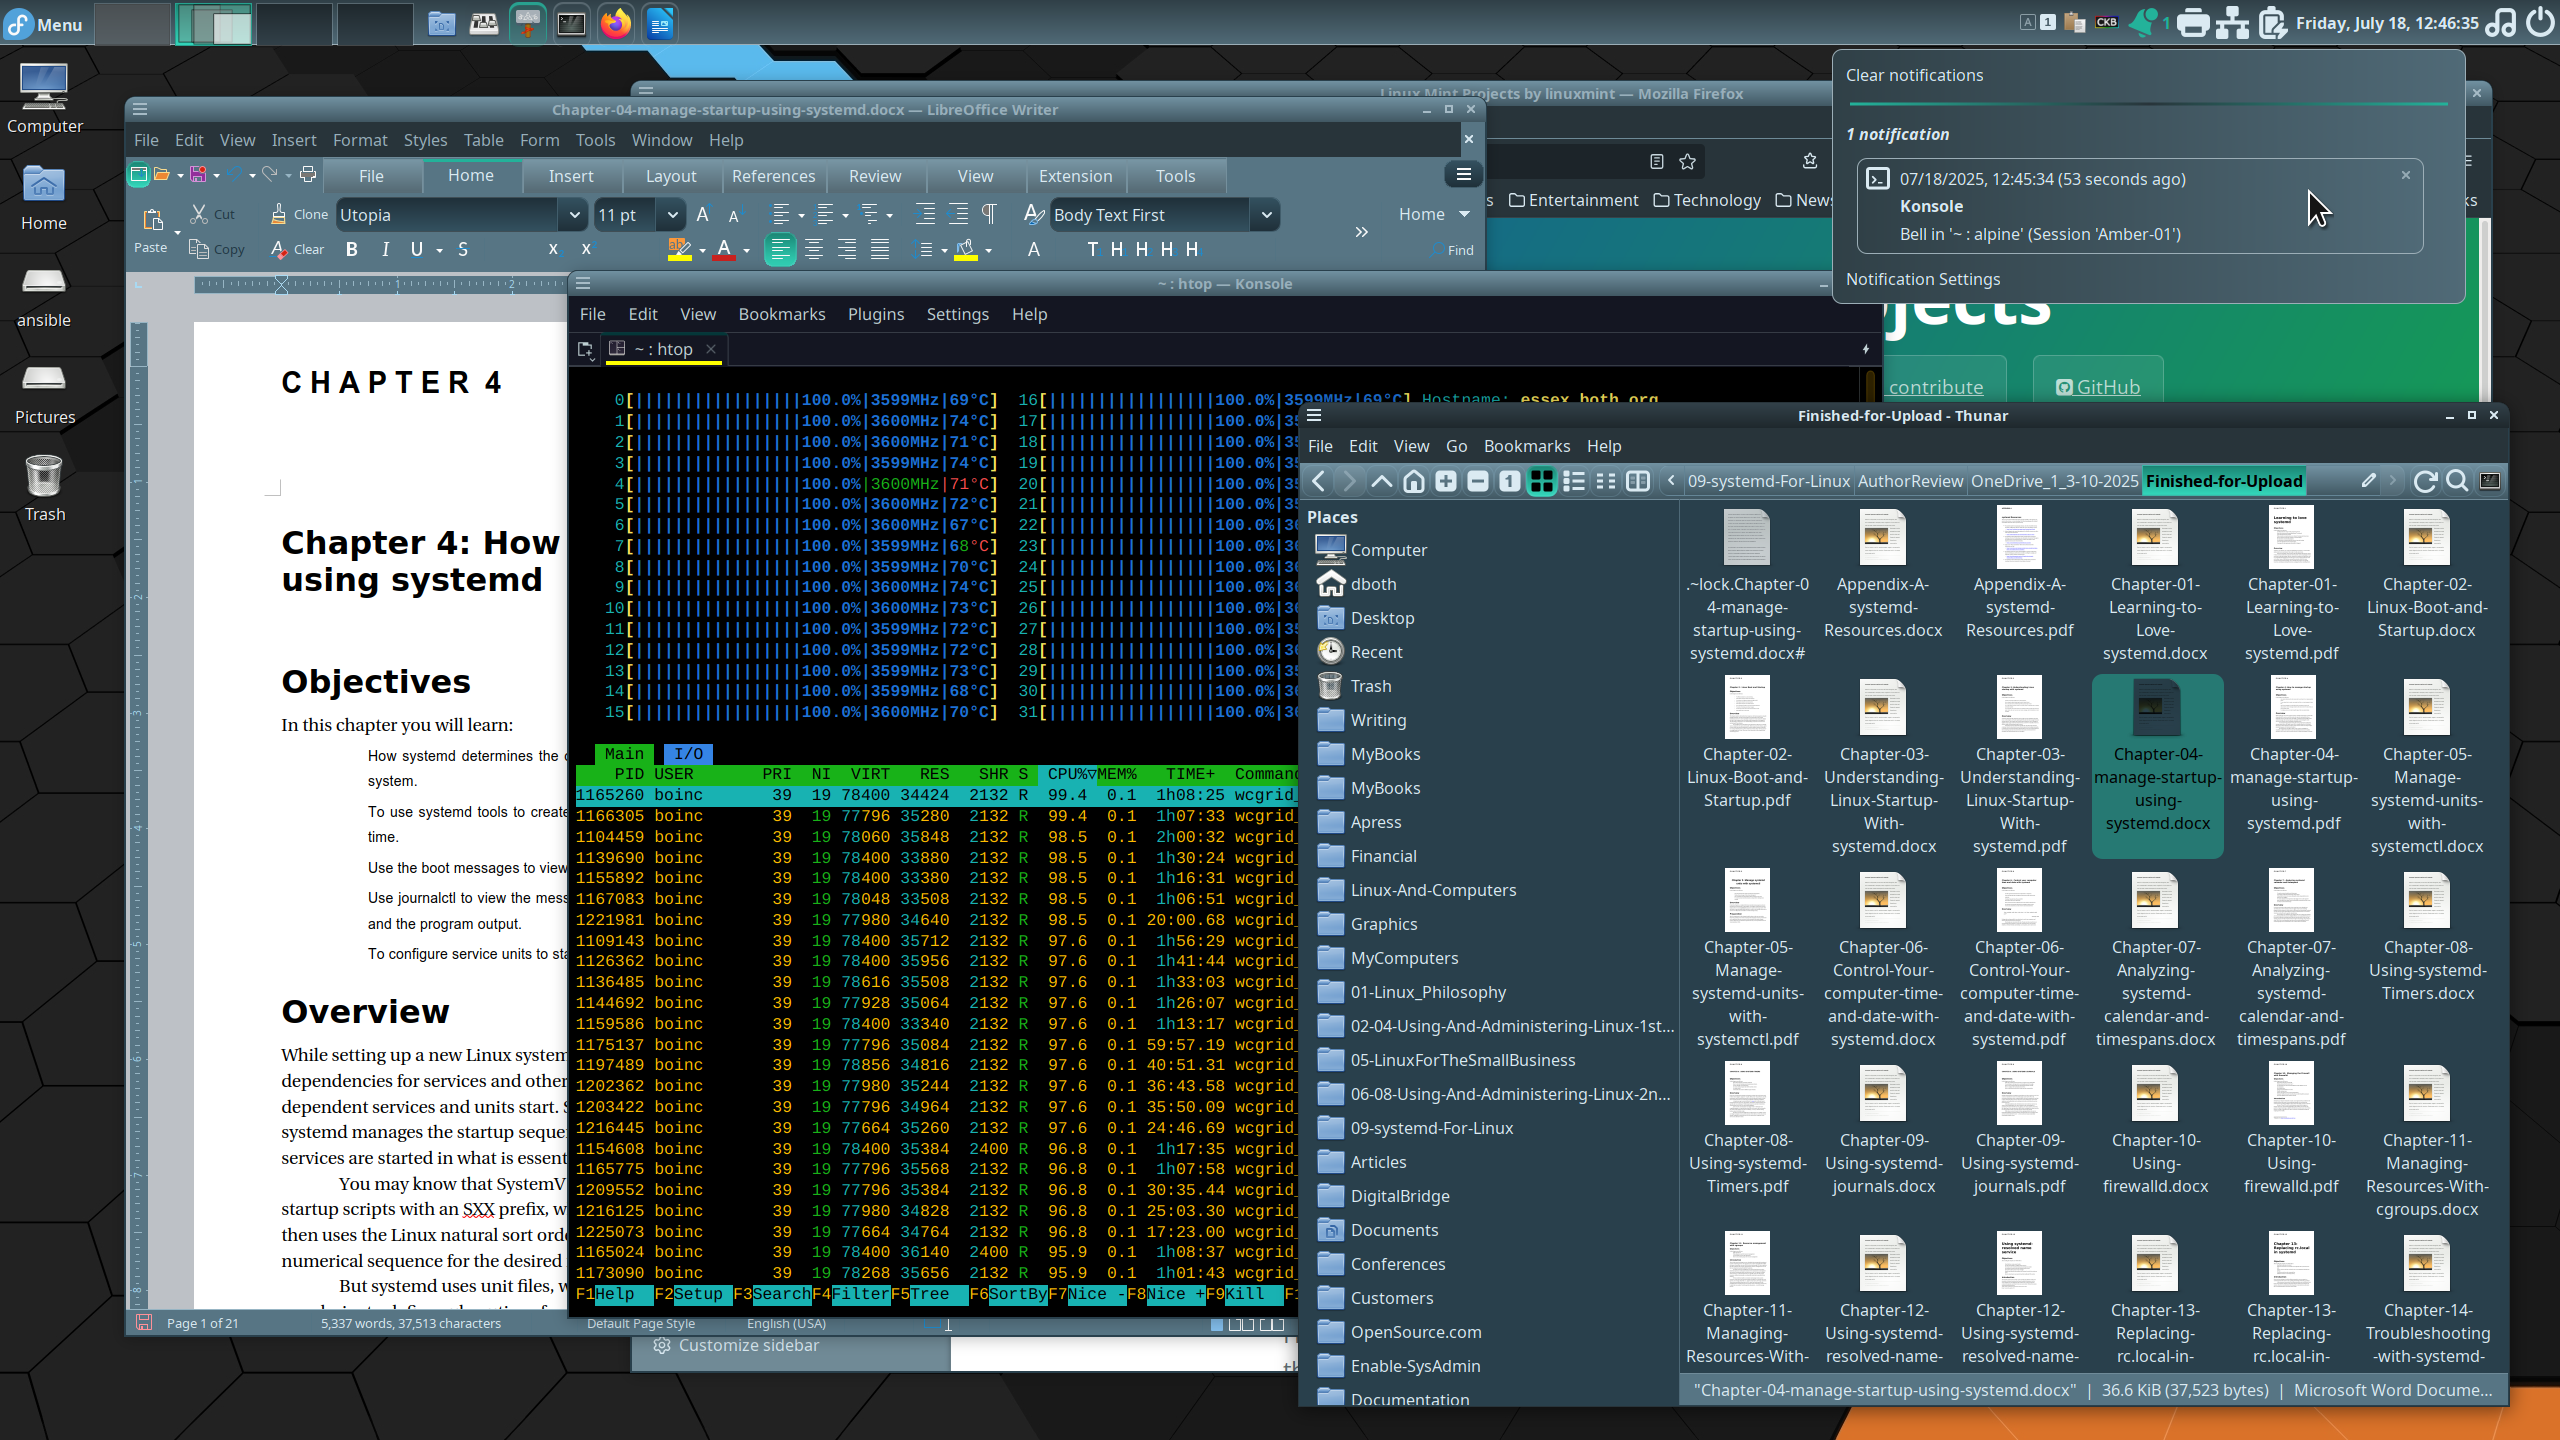Click the Increase Indent icon in Writer
Screen dimensions: 2560x1440
pyautogui.click(x=926, y=214)
